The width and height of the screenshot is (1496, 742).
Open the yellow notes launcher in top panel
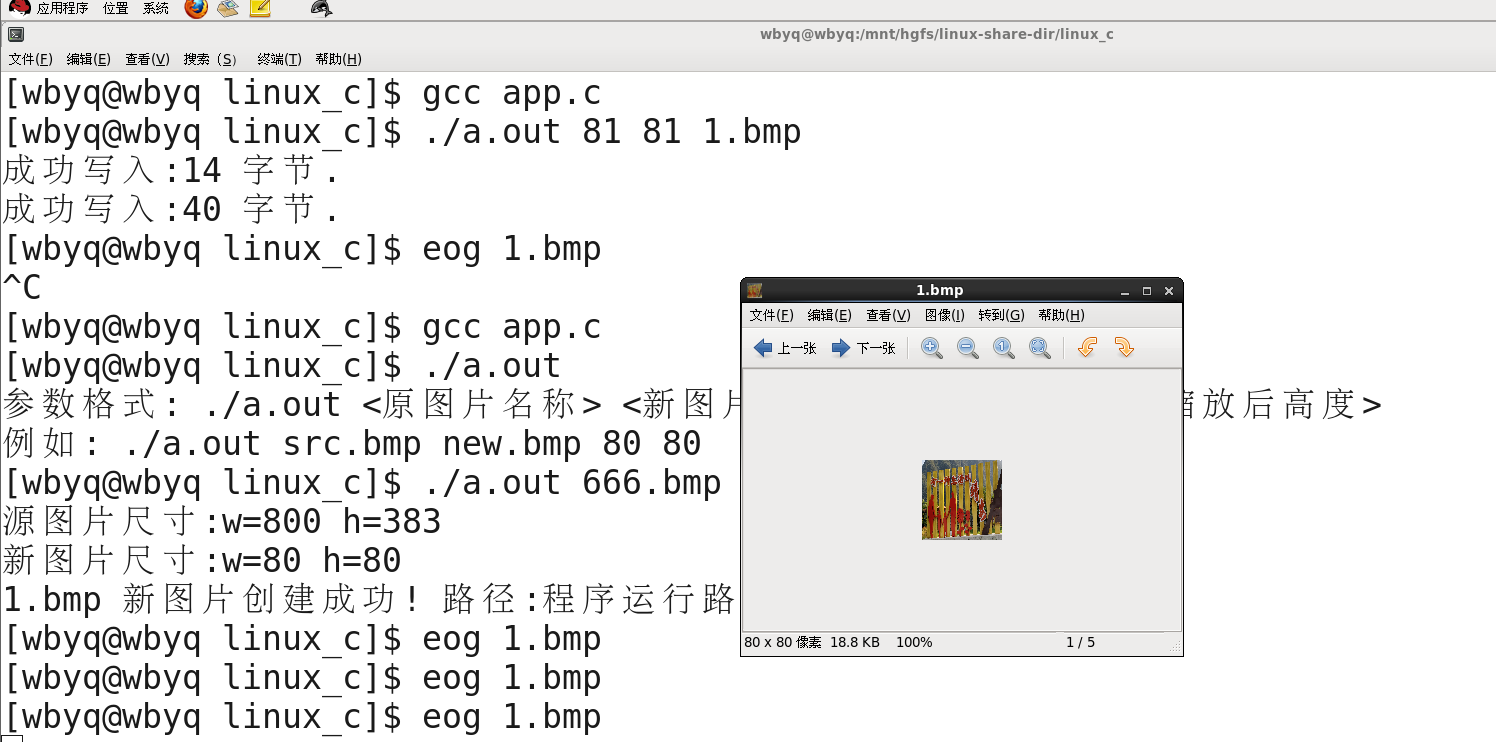[260, 9]
